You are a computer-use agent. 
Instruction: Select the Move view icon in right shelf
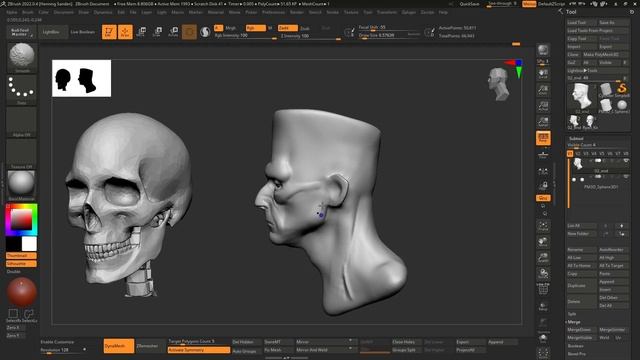pyautogui.click(x=543, y=242)
